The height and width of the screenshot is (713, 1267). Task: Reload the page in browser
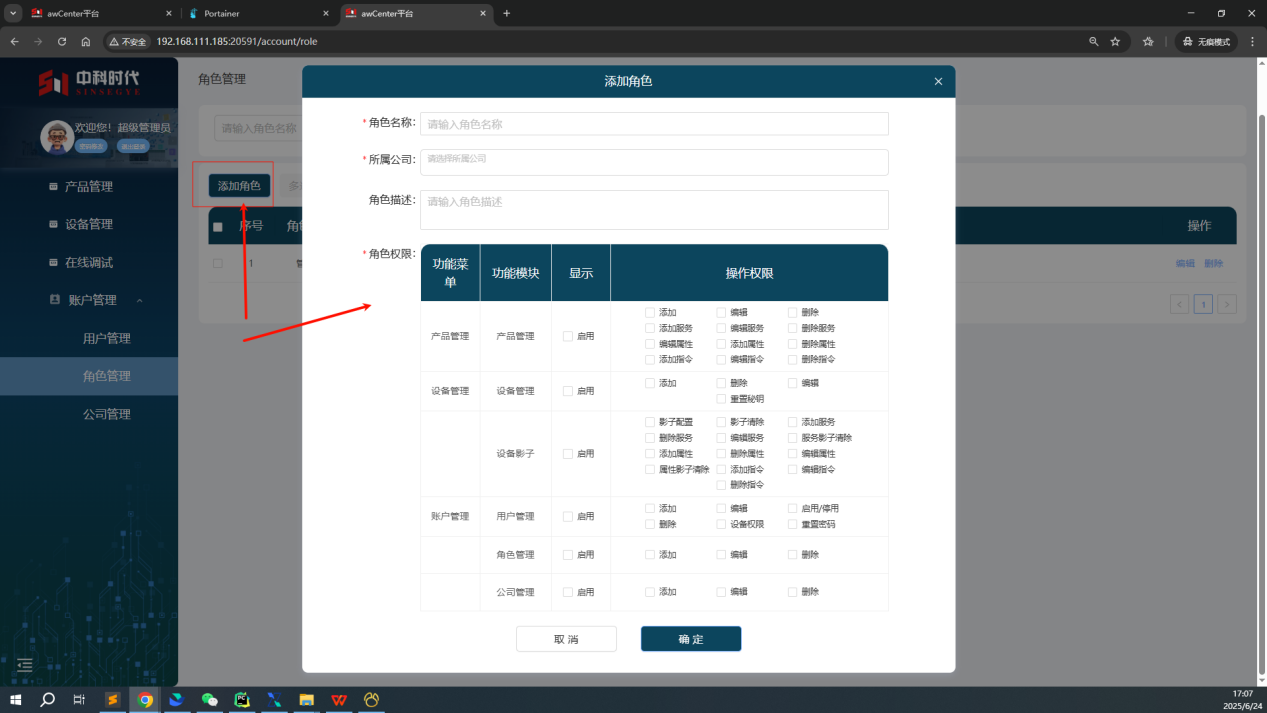tap(62, 42)
